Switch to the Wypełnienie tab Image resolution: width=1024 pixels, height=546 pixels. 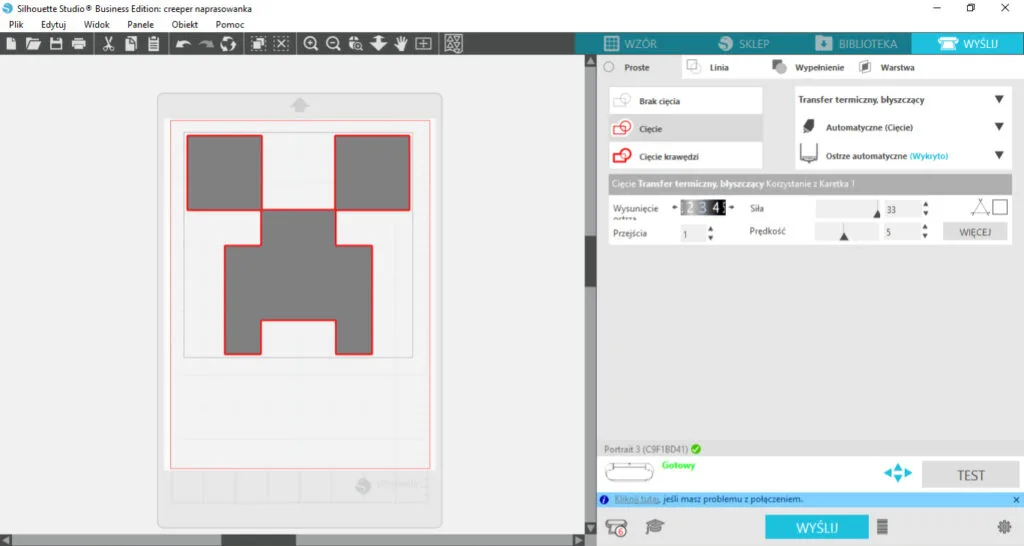808,67
